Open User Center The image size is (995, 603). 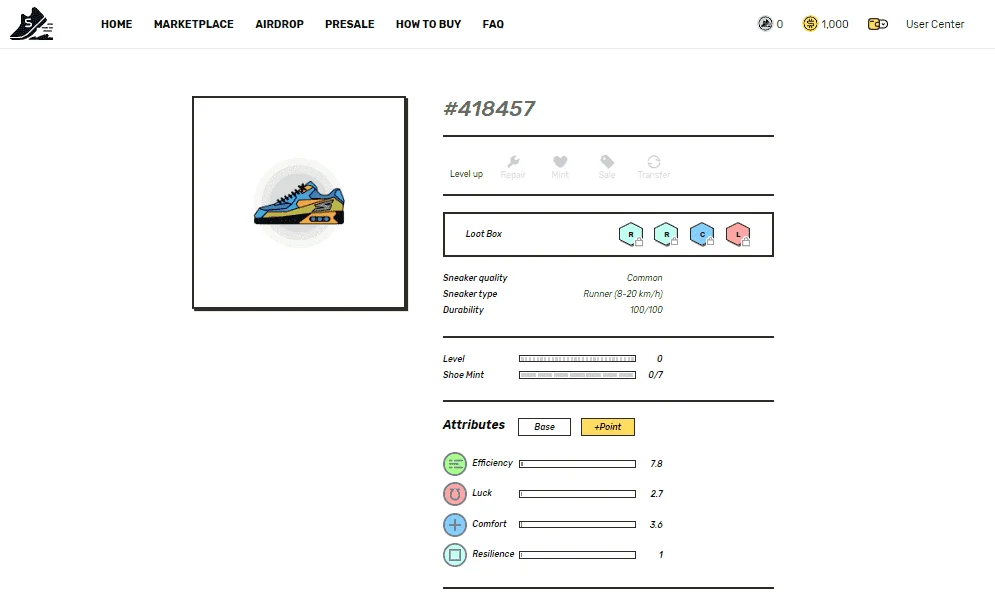[935, 24]
